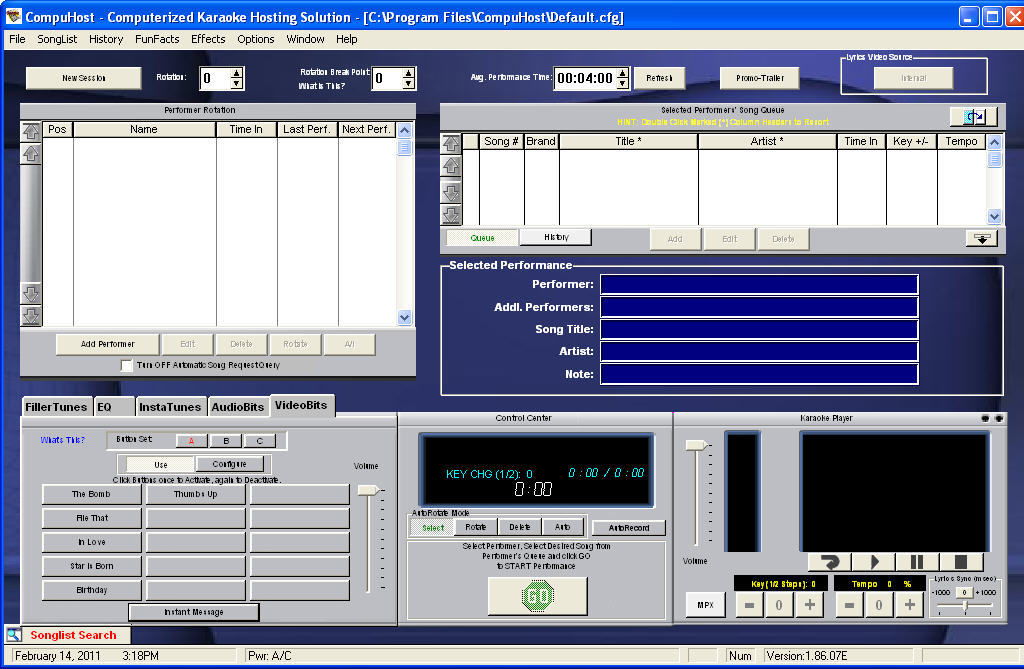1024x669 pixels.
Task: Click the bottom move-down arrow beside Song Queue
Action: [452, 215]
